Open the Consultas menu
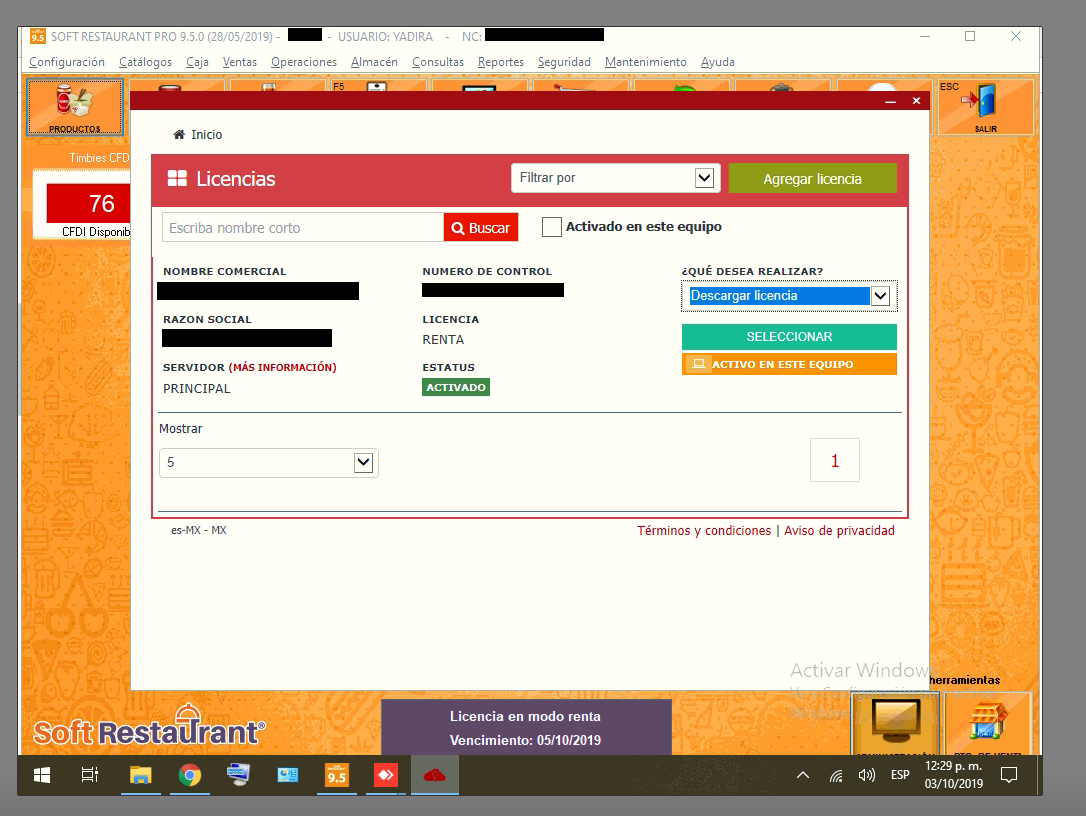 tap(438, 62)
